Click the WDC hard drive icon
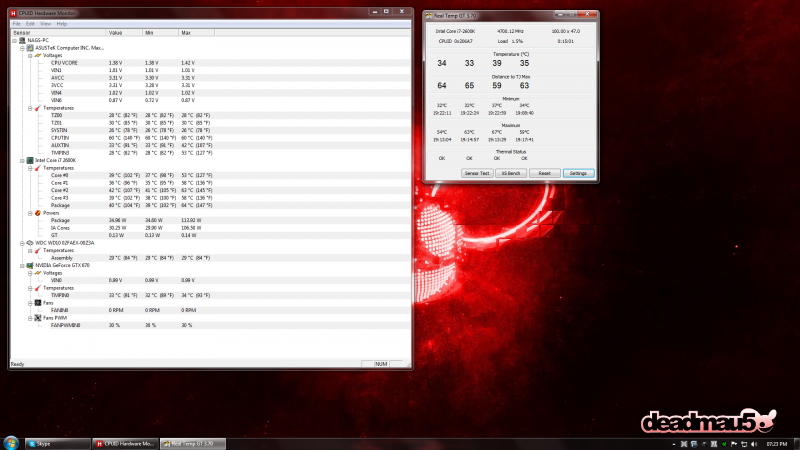Viewport: 800px width, 450px height. (30, 243)
